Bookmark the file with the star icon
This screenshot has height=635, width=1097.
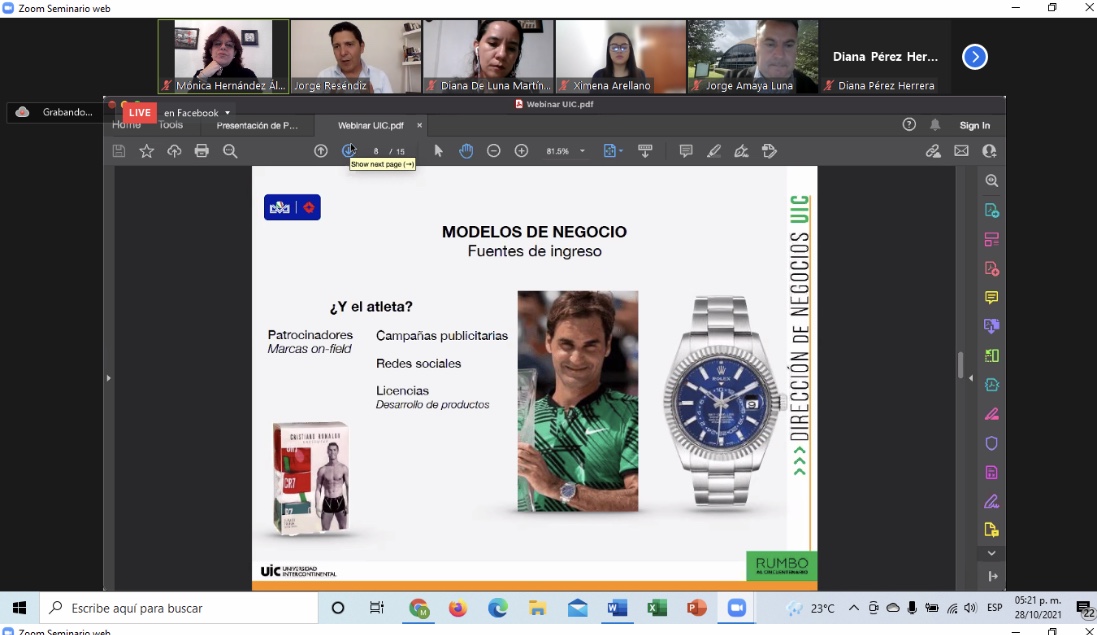[x=146, y=151]
